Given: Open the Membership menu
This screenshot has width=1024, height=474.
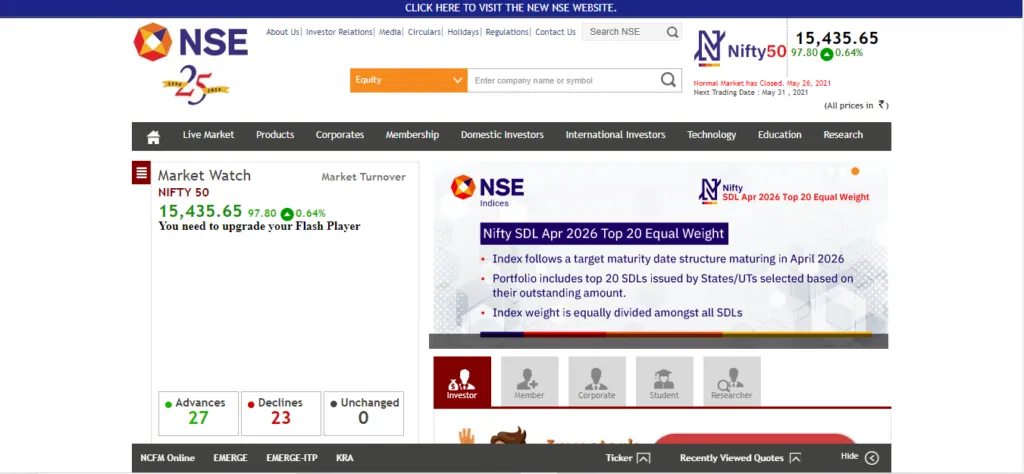Looking at the screenshot, I should coord(412,134).
